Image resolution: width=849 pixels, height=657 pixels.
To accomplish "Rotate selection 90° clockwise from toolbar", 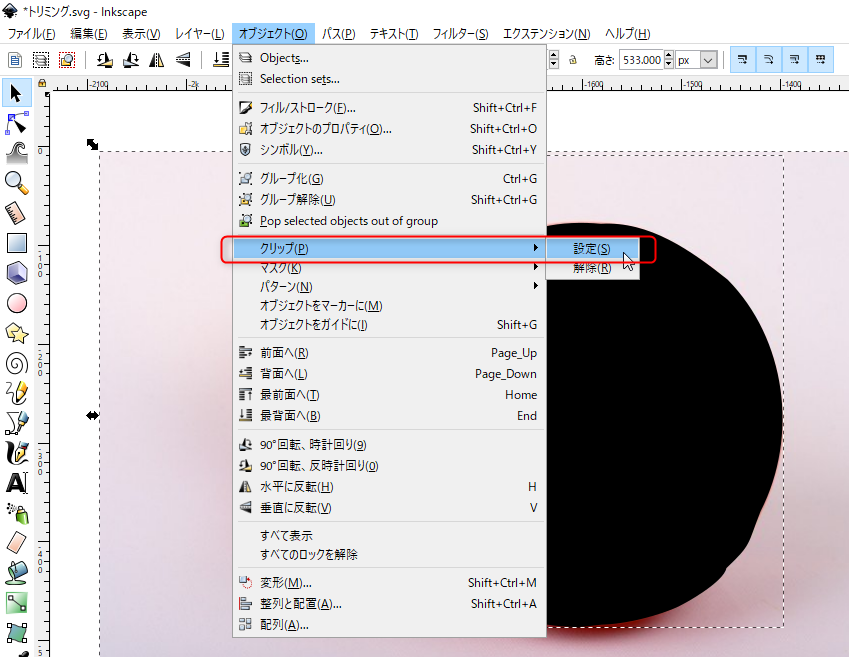I will tap(130, 60).
